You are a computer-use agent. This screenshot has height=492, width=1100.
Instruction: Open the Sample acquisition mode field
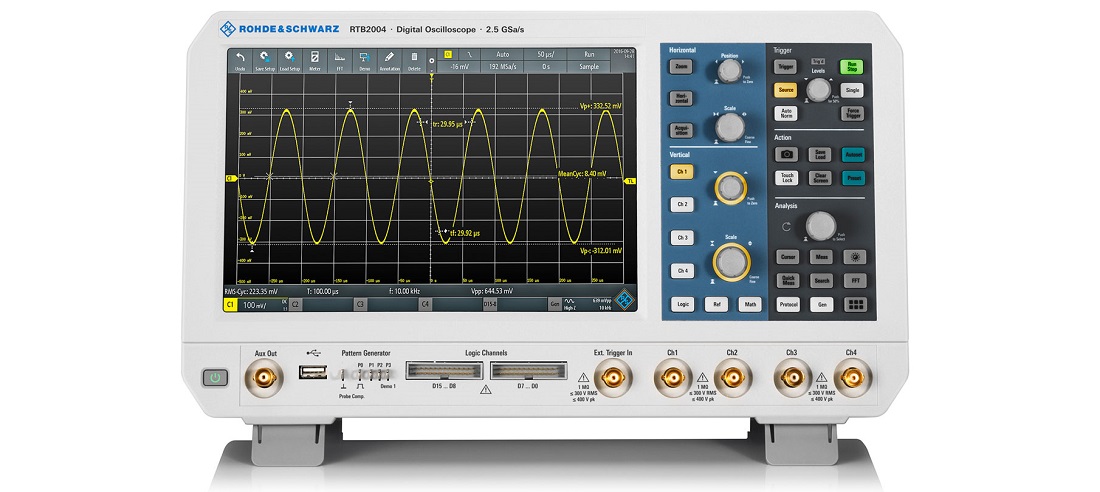coord(589,67)
